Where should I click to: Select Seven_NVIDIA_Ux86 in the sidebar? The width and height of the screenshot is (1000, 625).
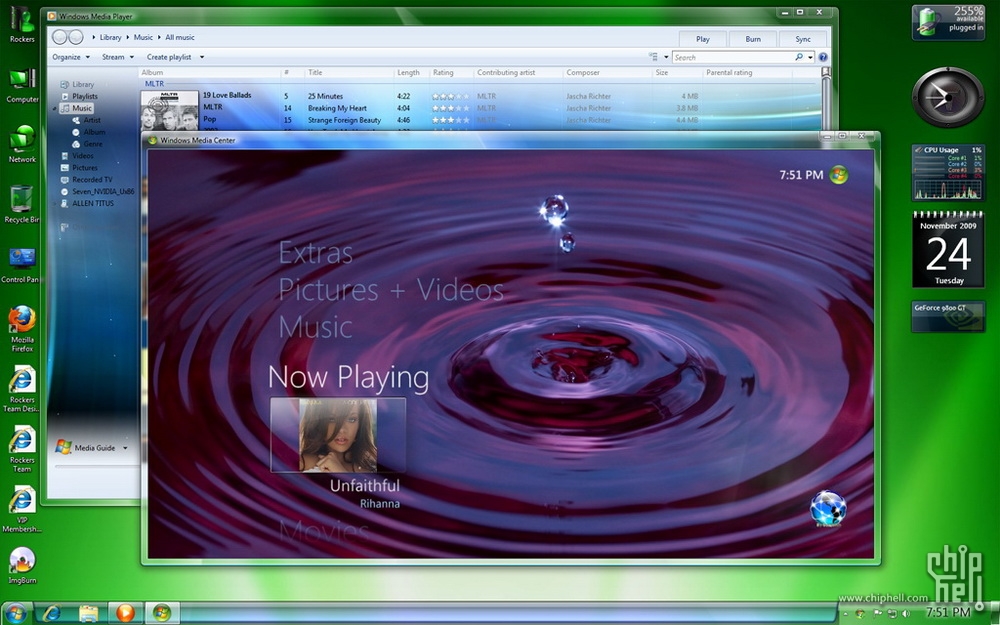pos(103,191)
